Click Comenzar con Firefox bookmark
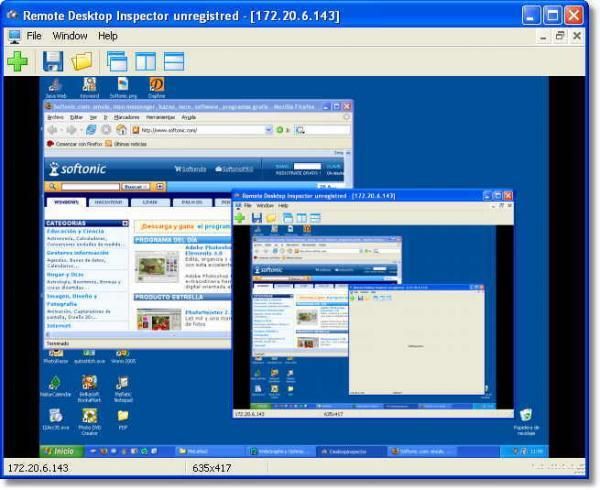Screen dimensions: 600x490 [75, 144]
